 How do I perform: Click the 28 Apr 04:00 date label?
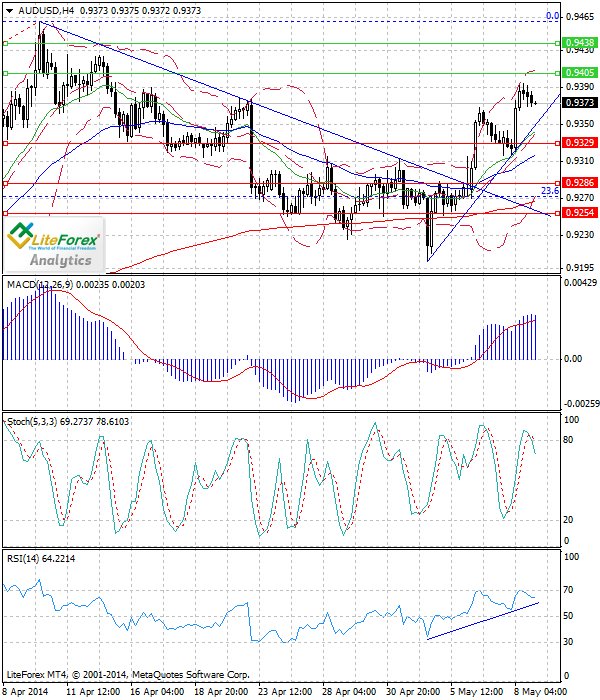click(x=349, y=692)
